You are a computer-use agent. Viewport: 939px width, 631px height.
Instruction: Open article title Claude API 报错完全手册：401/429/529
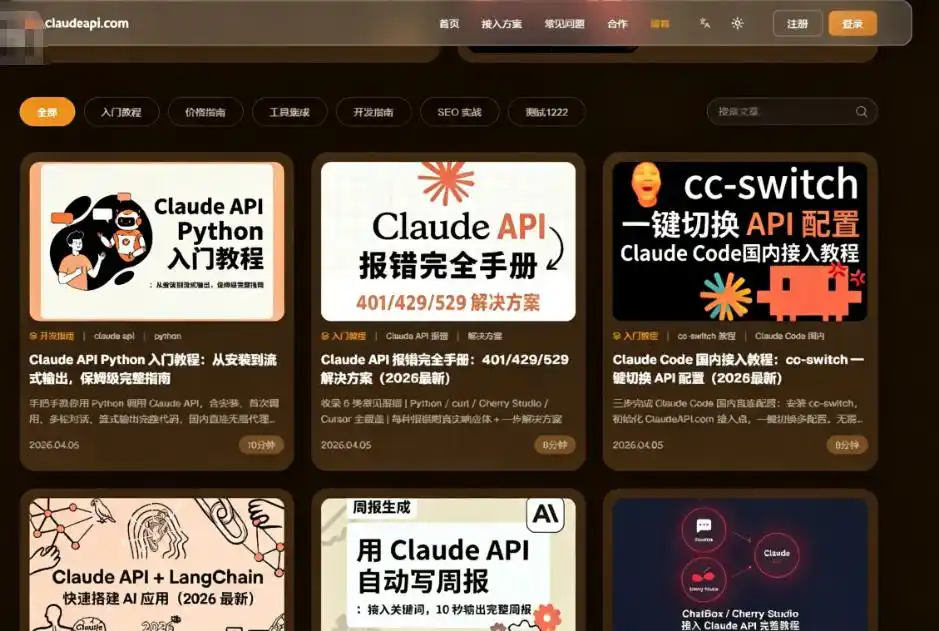coord(444,369)
